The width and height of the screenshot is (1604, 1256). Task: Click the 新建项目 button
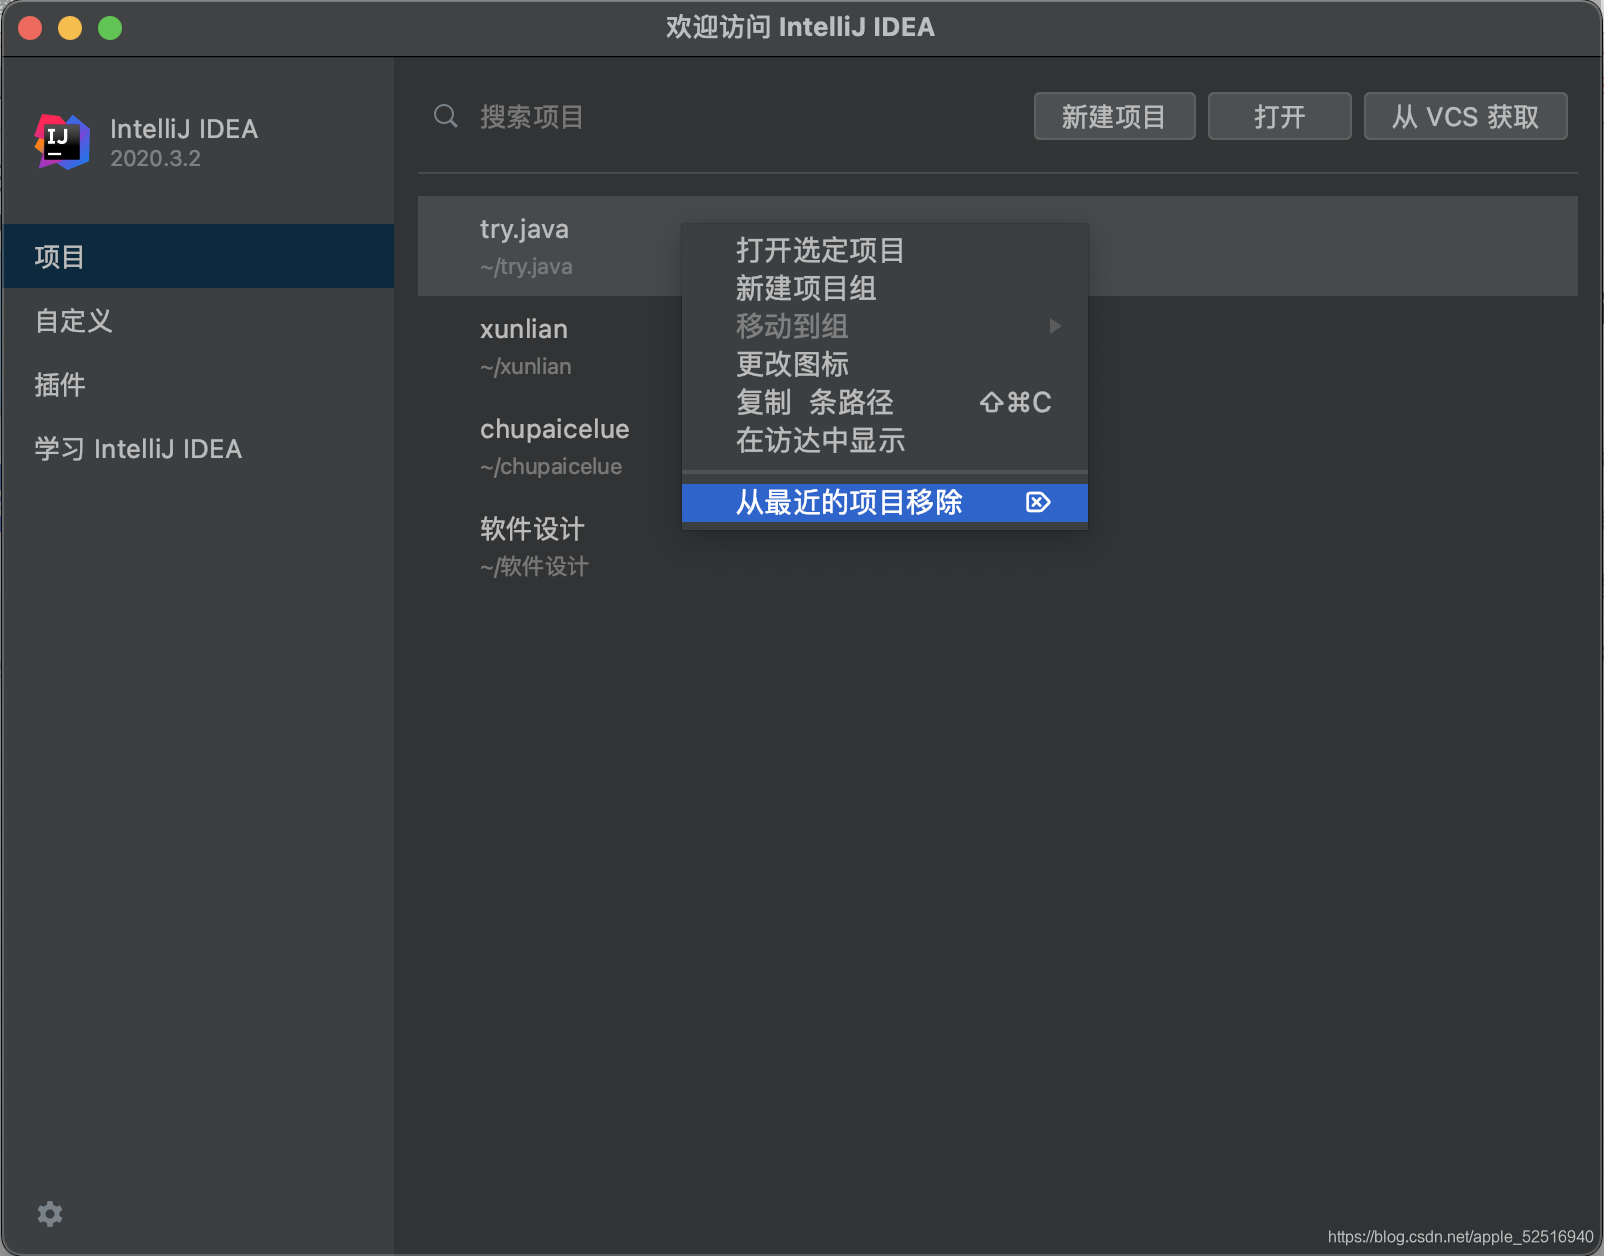1114,116
